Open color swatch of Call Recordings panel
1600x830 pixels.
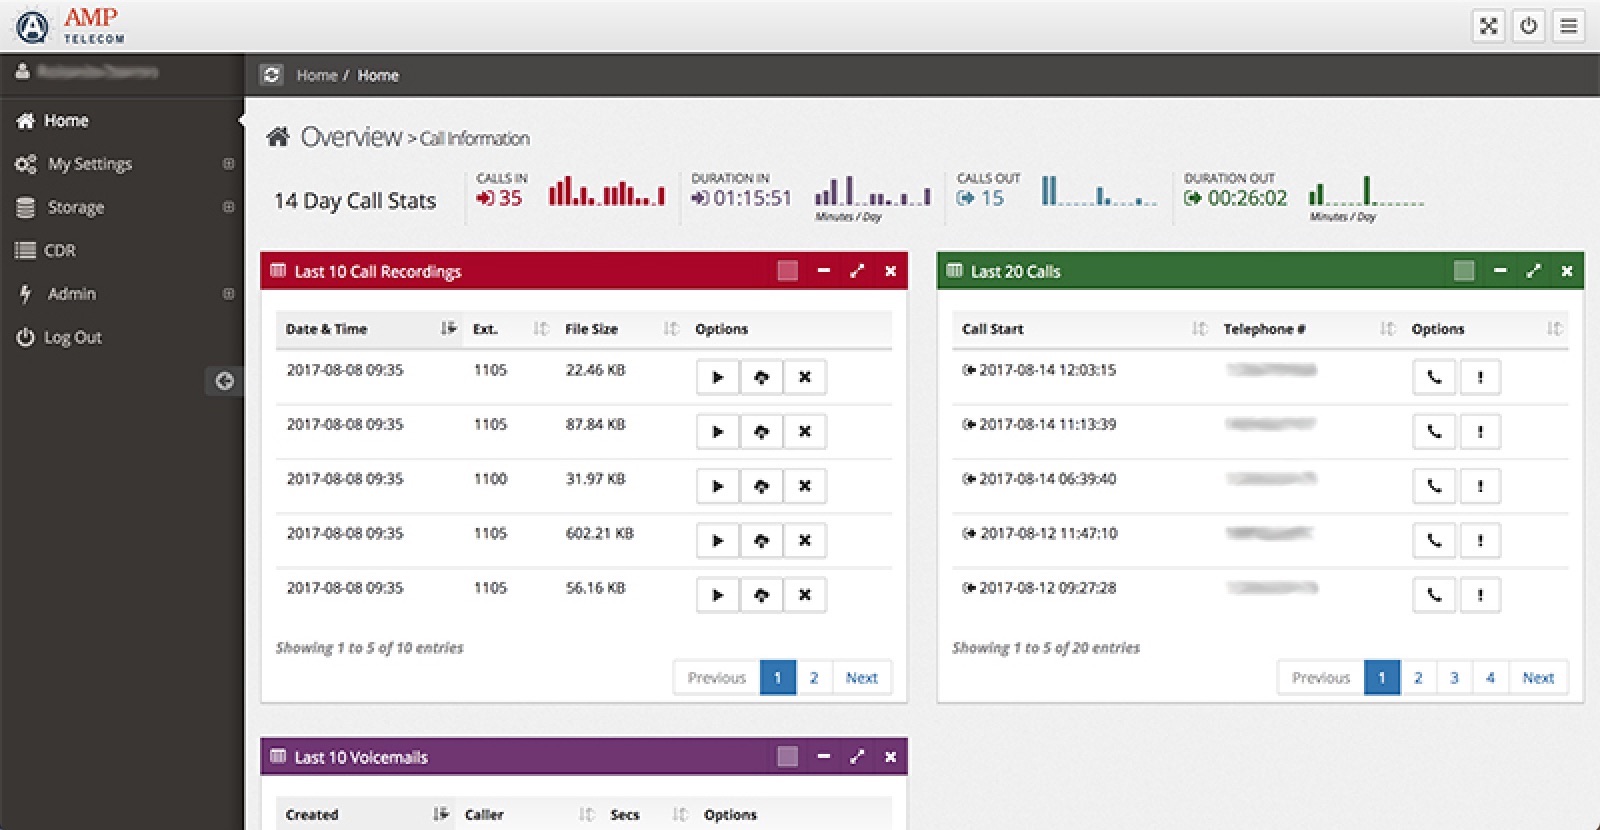pyautogui.click(x=788, y=271)
